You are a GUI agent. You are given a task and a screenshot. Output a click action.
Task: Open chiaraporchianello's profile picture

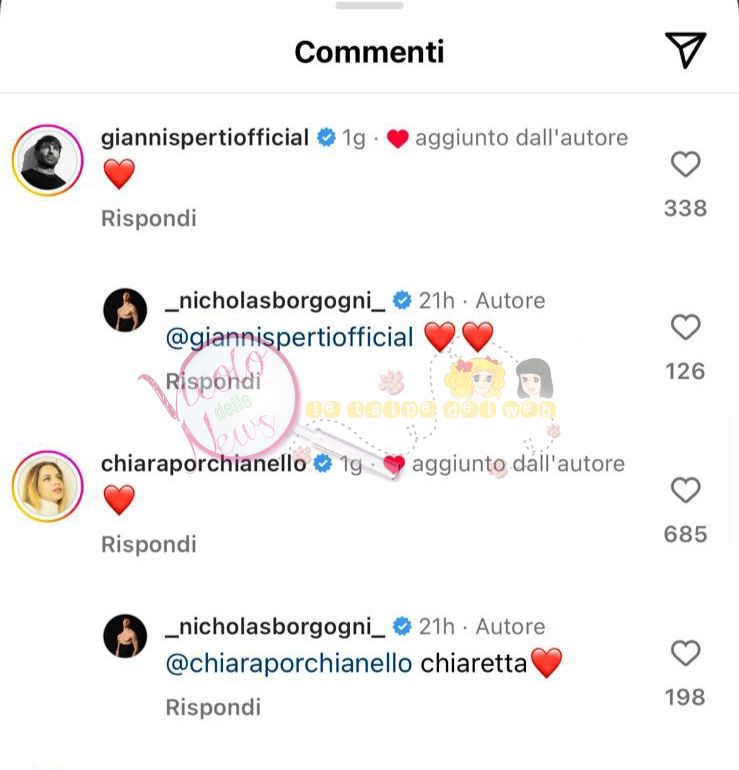click(48, 486)
